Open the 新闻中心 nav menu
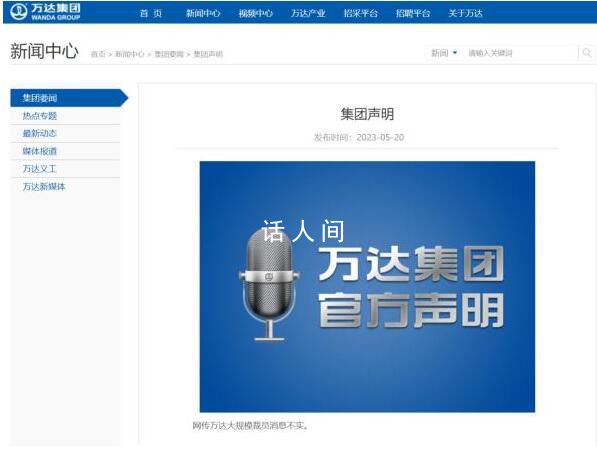This screenshot has height=450, width=597. [203, 13]
